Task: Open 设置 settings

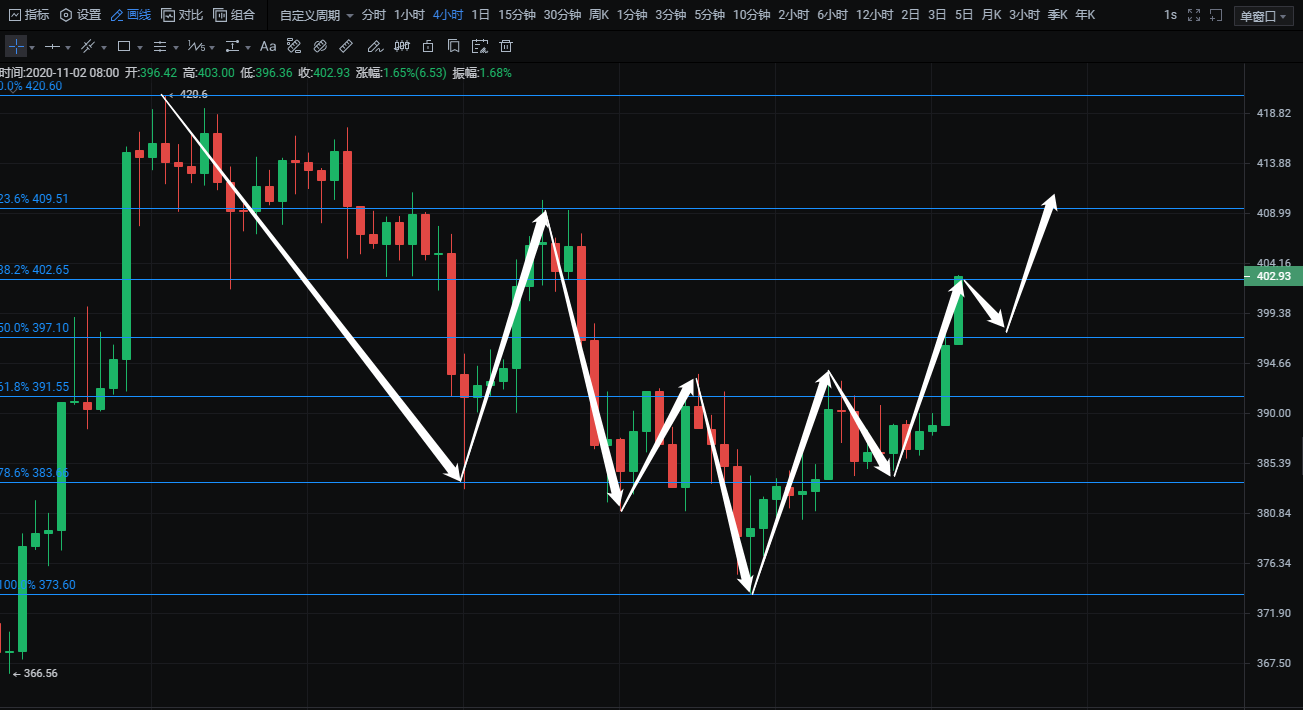Action: 80,15
